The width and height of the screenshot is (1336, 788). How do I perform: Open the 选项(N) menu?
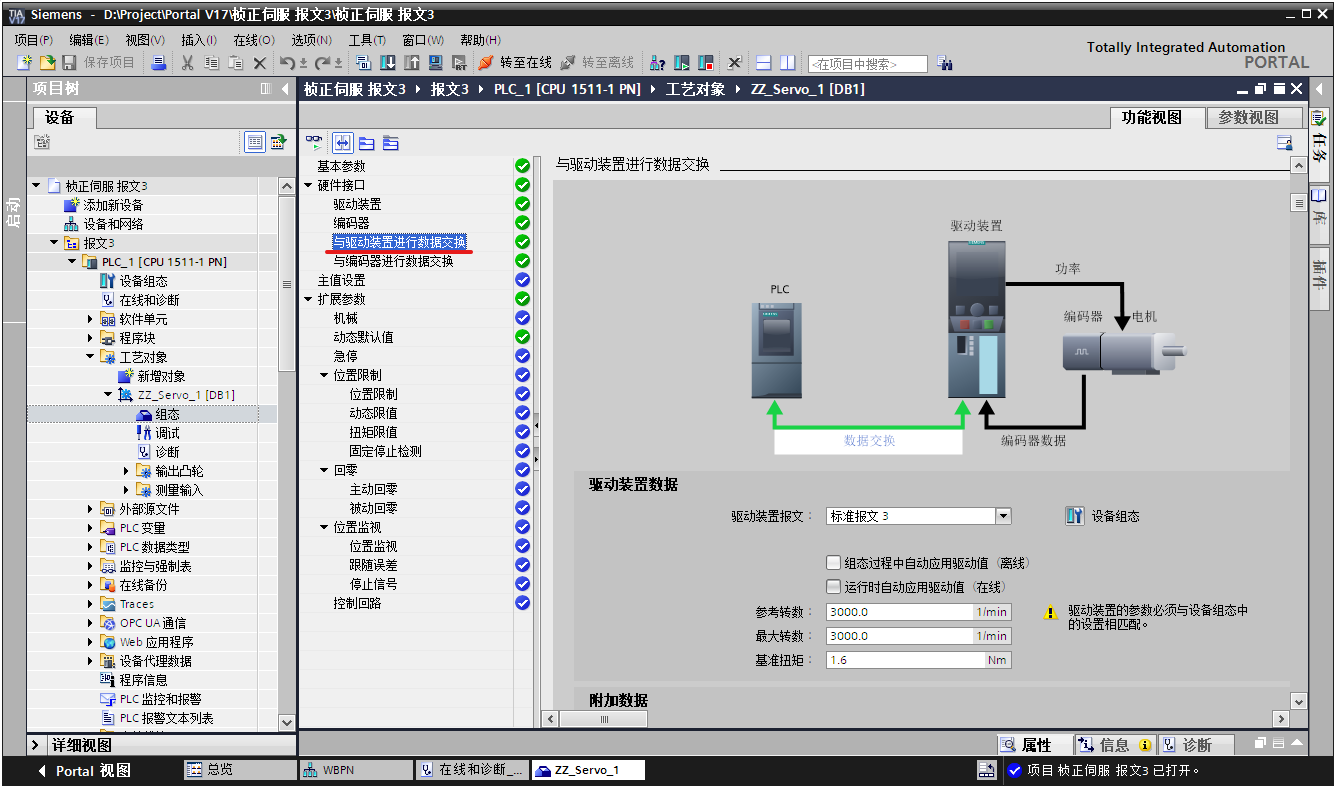click(x=311, y=40)
